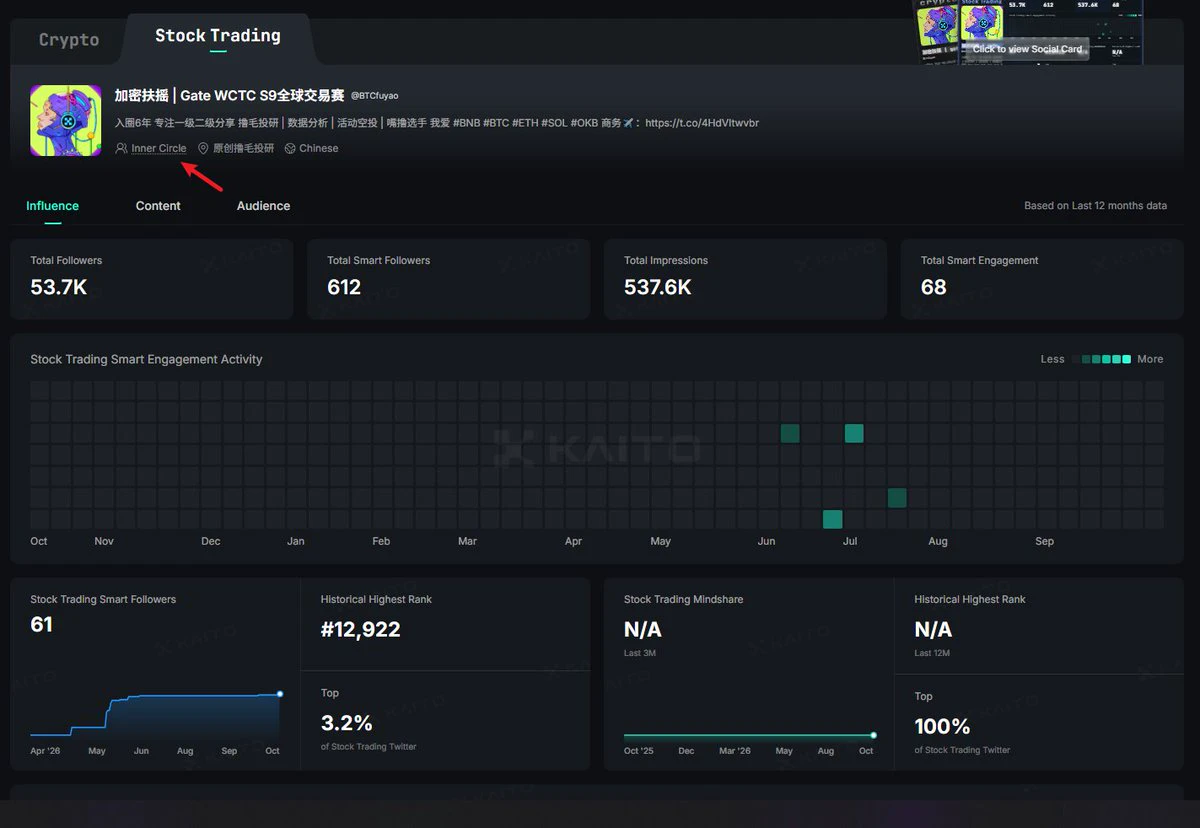Image resolution: width=1200 pixels, height=828 pixels.
Task: Click the "原创撸毛投研" location text
Action: pyautogui.click(x=243, y=148)
